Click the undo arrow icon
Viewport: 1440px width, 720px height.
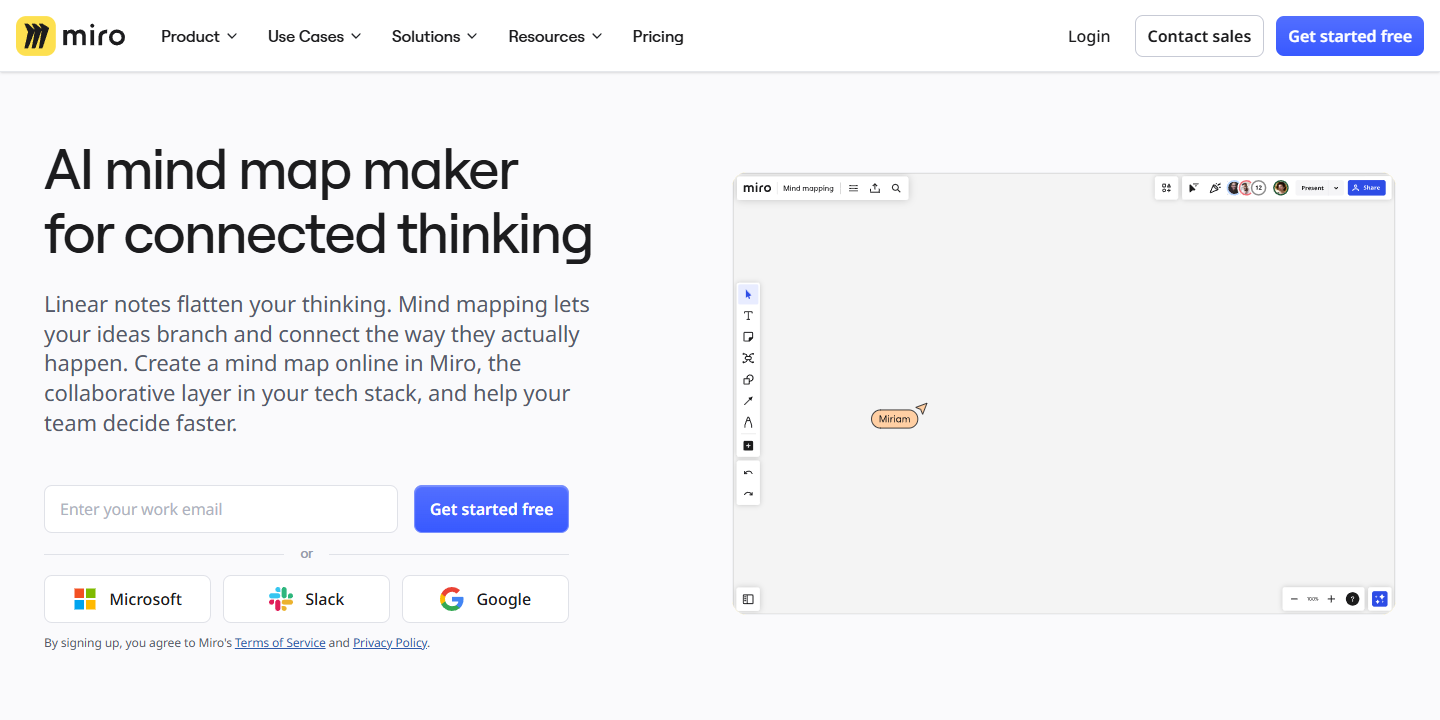pos(748,473)
